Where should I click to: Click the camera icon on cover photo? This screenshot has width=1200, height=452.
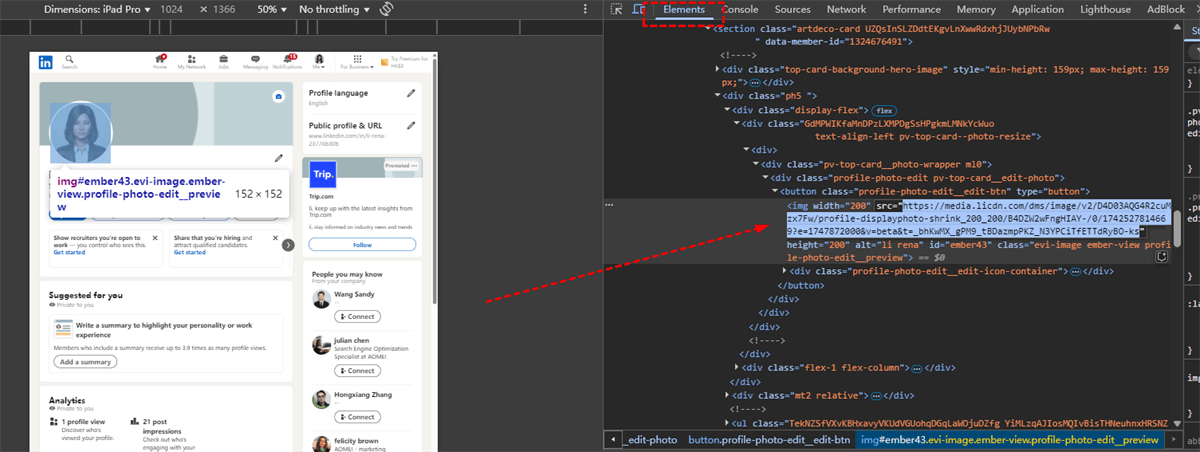tap(277, 97)
